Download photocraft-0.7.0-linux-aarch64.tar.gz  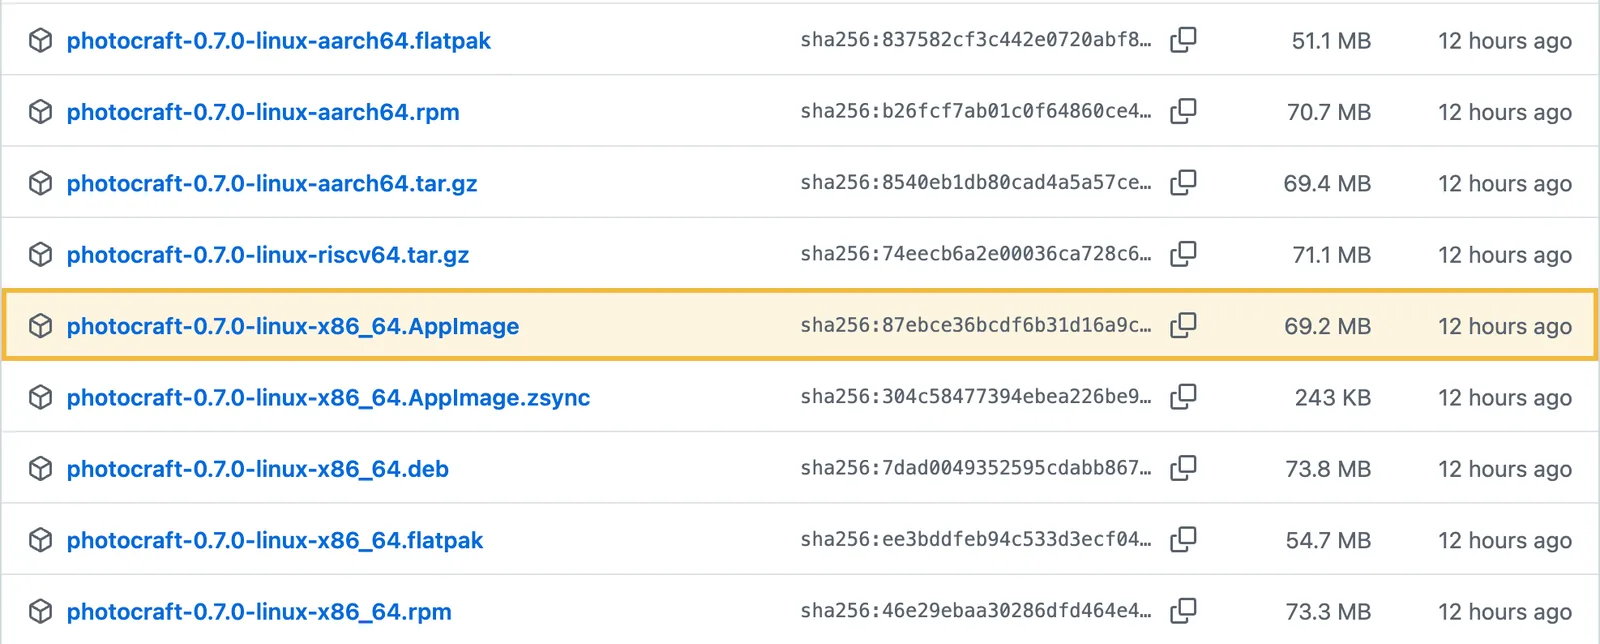click(x=272, y=184)
